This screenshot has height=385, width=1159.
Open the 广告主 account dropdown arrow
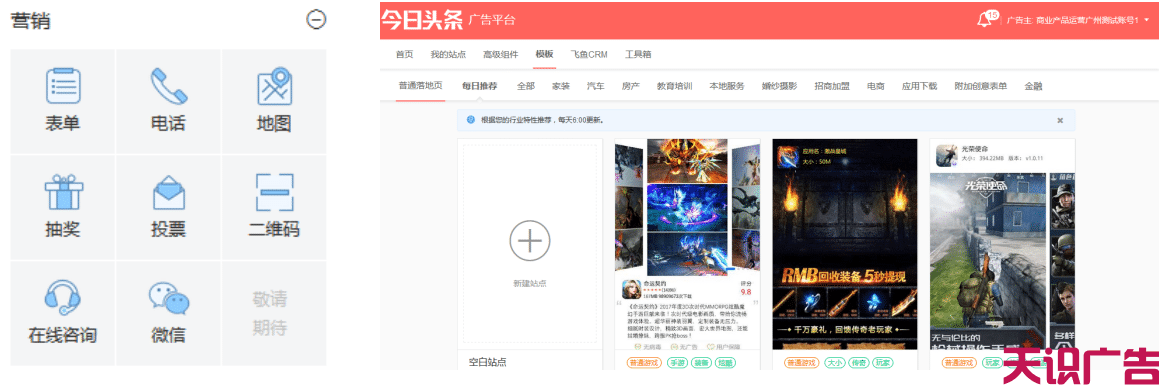coord(1147,21)
